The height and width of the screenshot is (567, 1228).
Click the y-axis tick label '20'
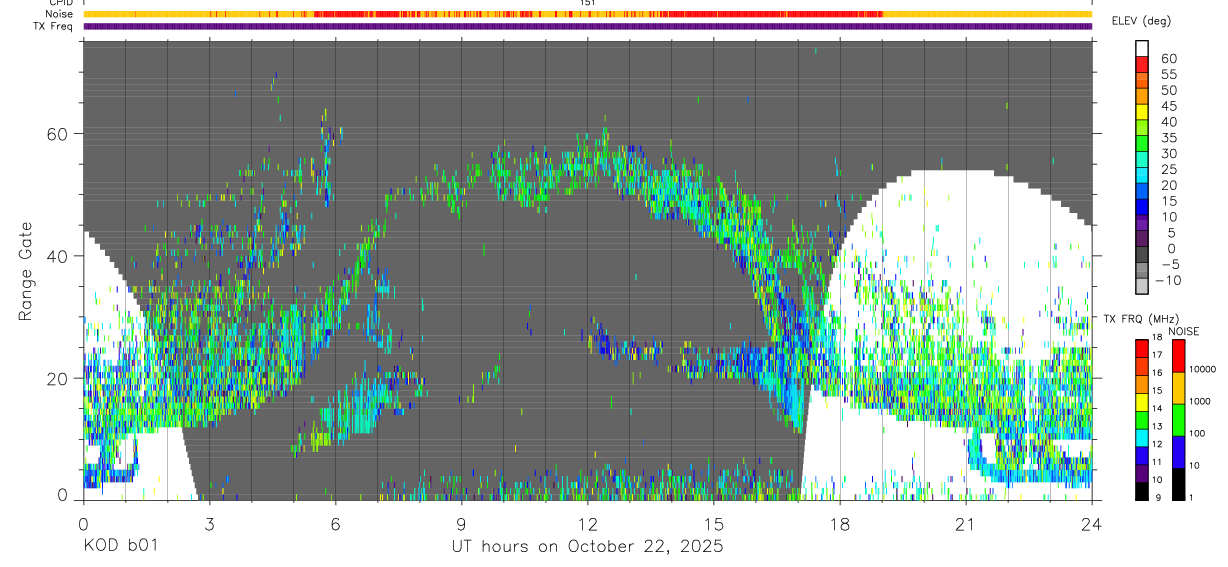click(x=57, y=378)
